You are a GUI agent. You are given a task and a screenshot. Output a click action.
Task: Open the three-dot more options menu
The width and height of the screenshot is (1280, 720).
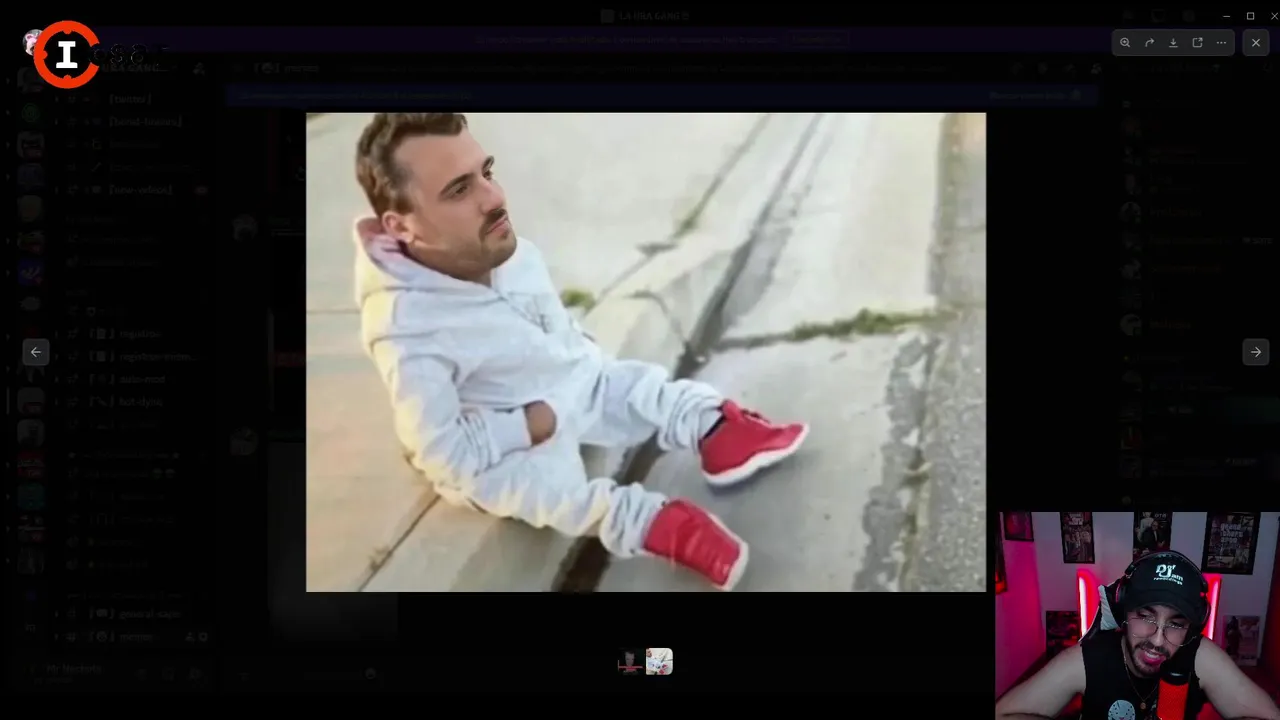pos(1221,43)
